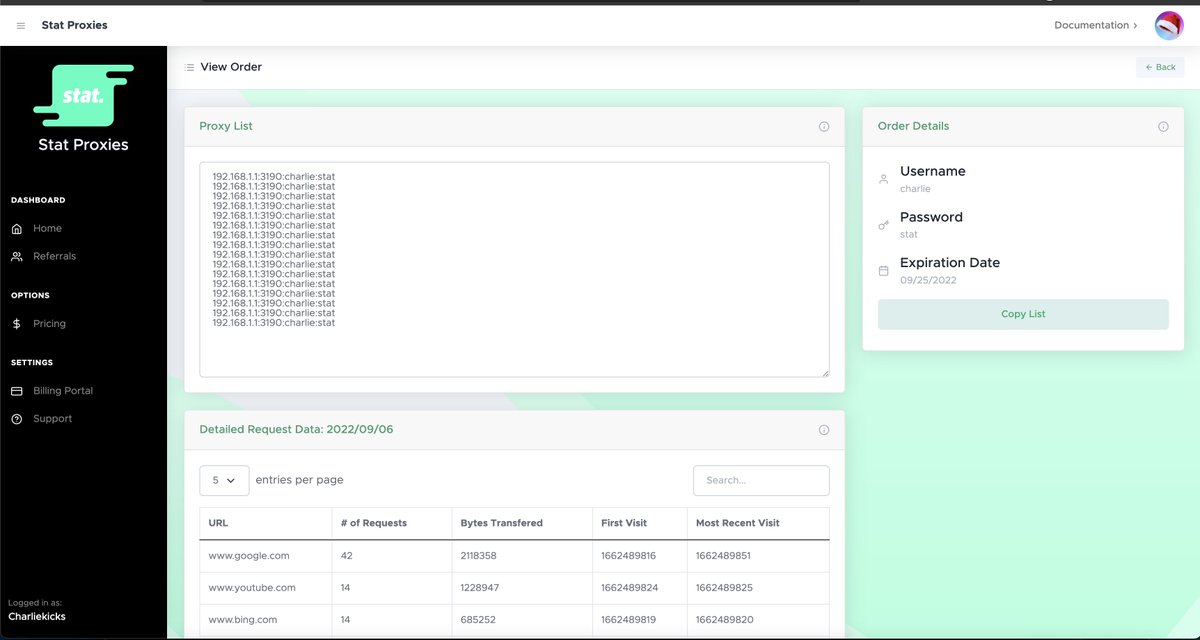Click the Search field in request table
1200x640 pixels.
pyautogui.click(x=761, y=480)
